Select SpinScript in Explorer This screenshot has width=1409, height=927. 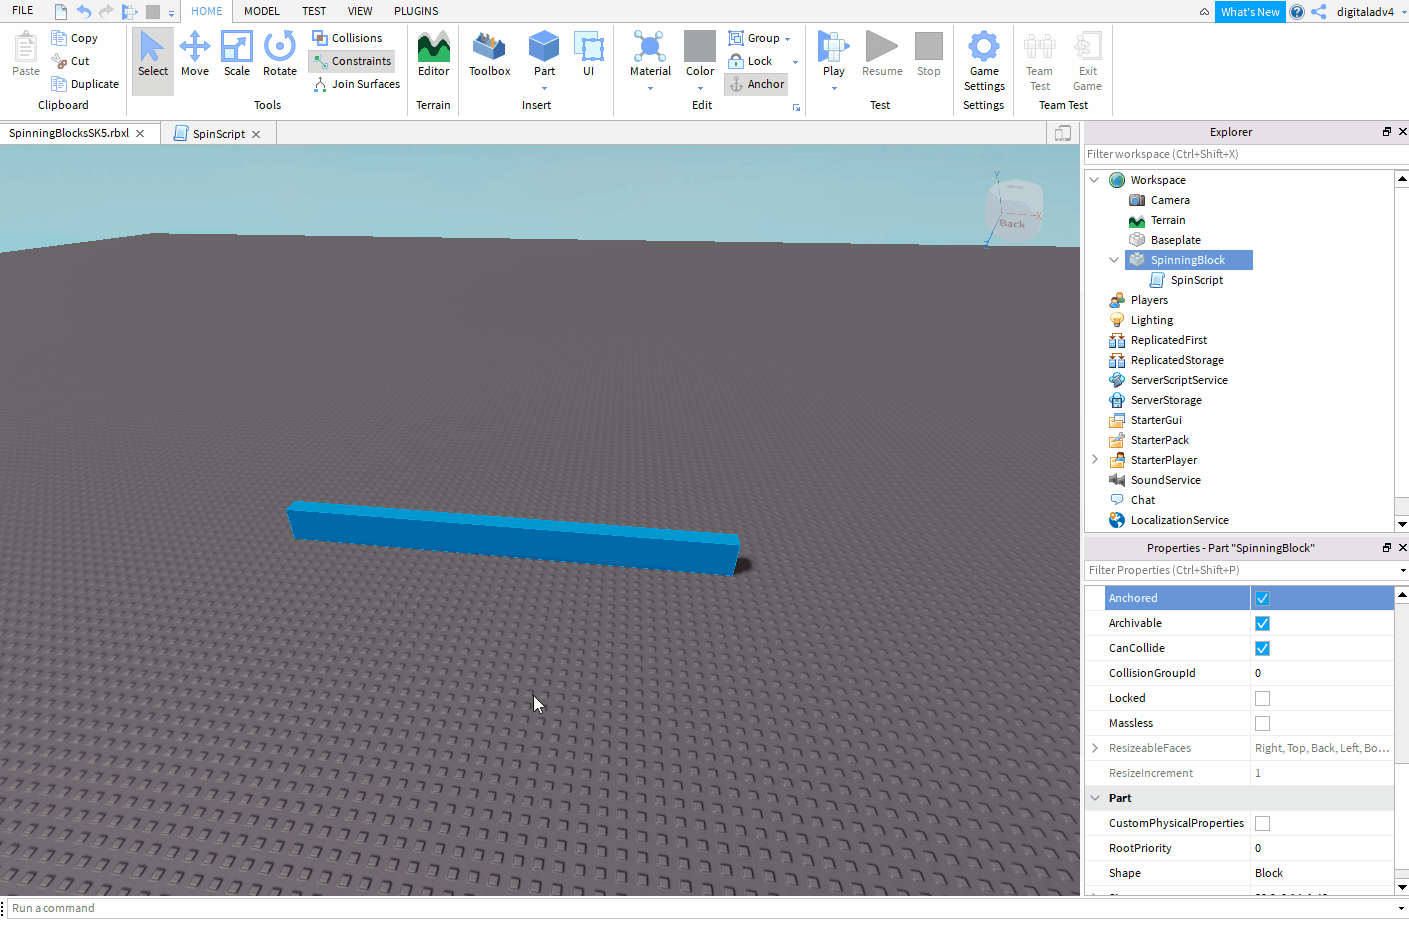click(1196, 280)
